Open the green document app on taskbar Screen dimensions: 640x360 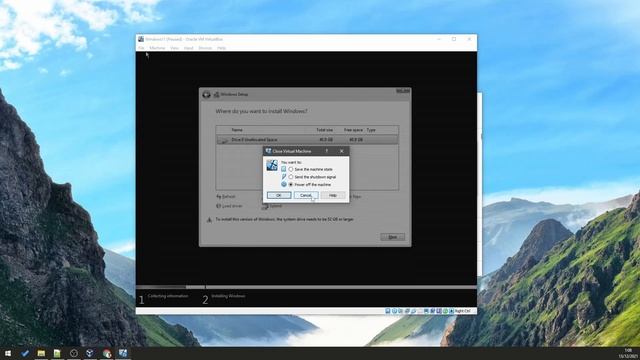tap(57, 353)
